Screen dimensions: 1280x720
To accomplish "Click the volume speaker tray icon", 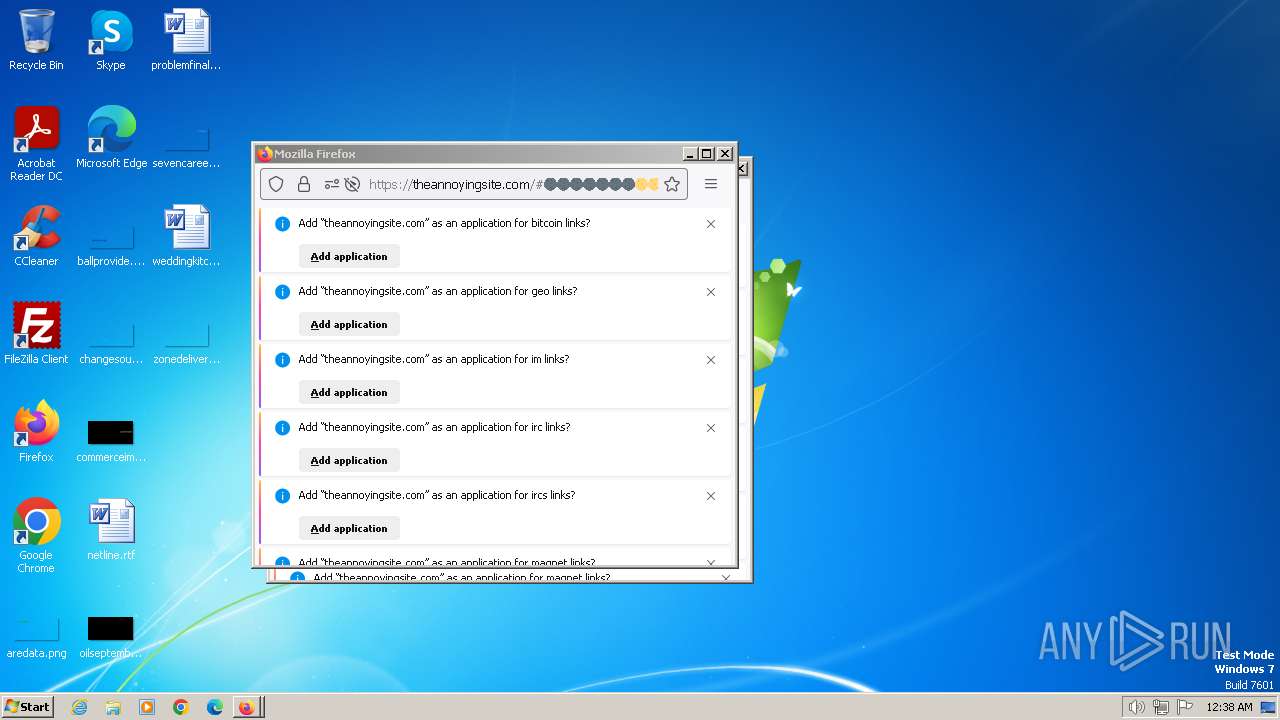I will point(1136,707).
